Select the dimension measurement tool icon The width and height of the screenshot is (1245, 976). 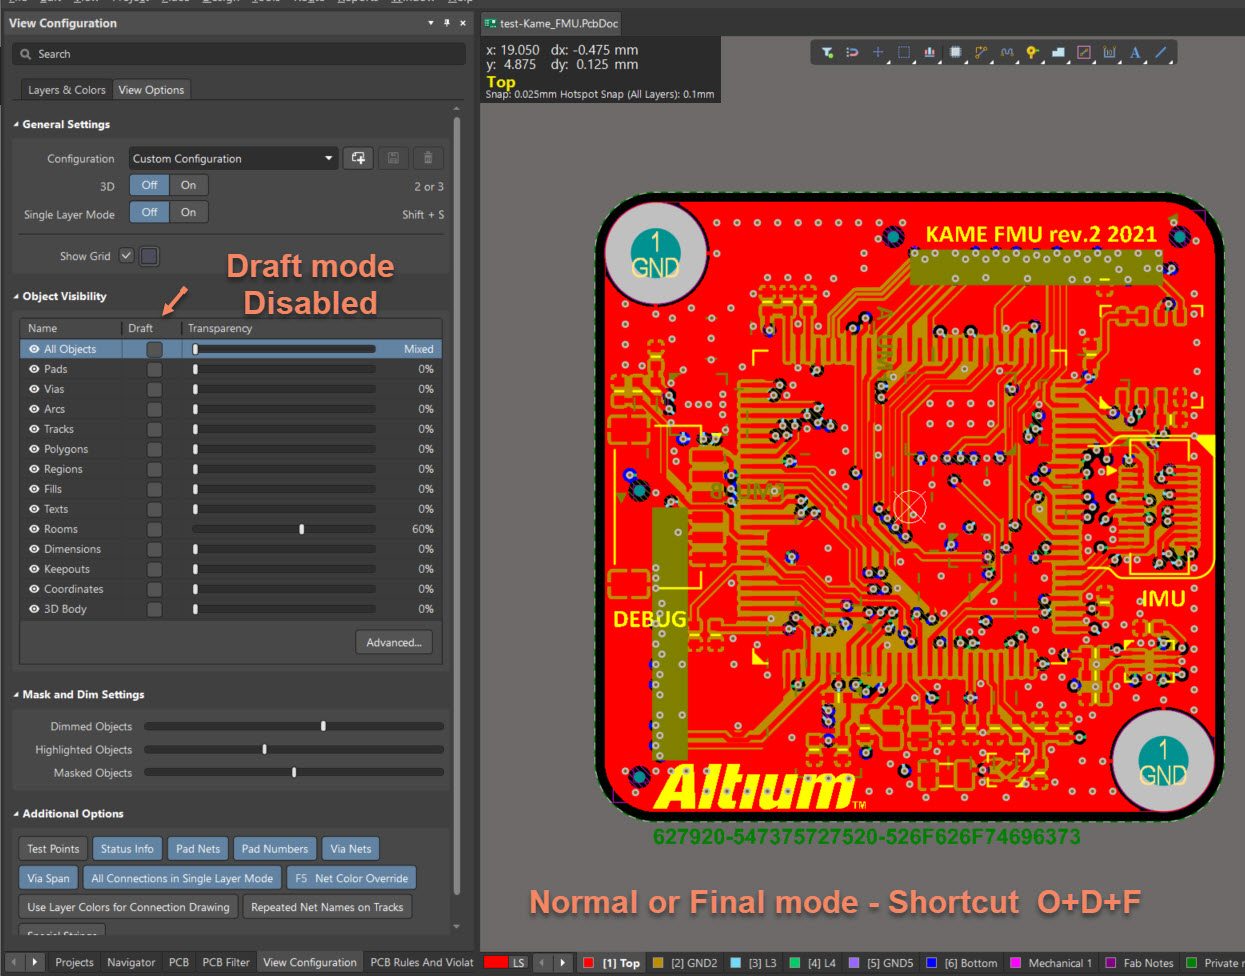1109,53
